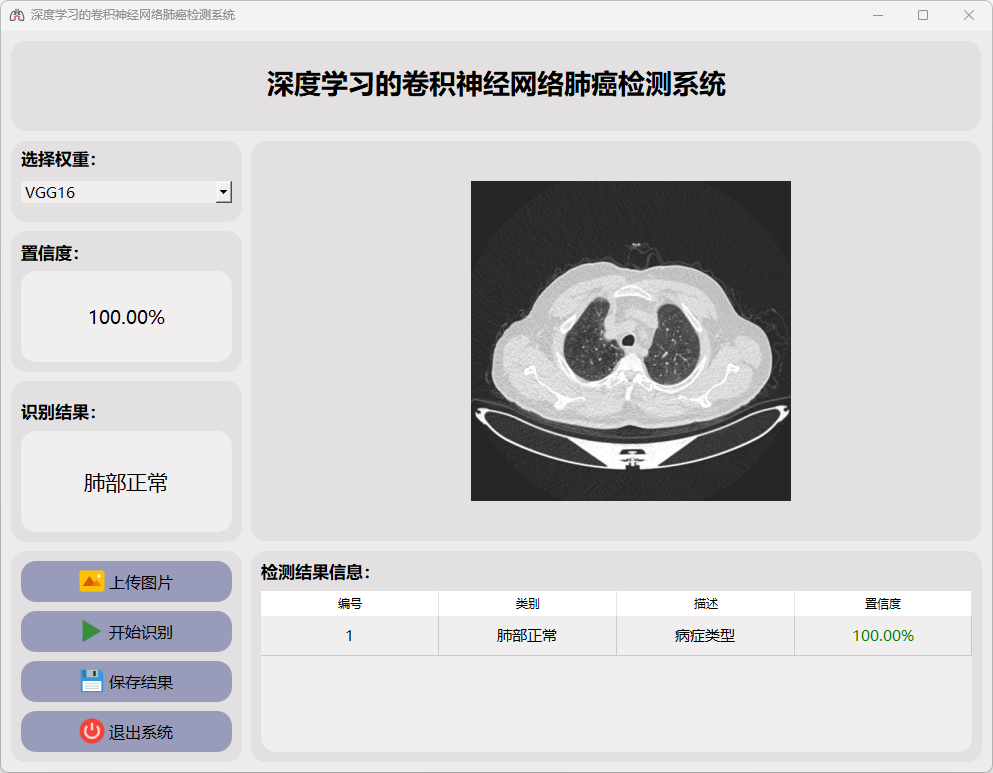993x773 pixels.
Task: Click the 100.00% confidence display box
Action: (126, 317)
